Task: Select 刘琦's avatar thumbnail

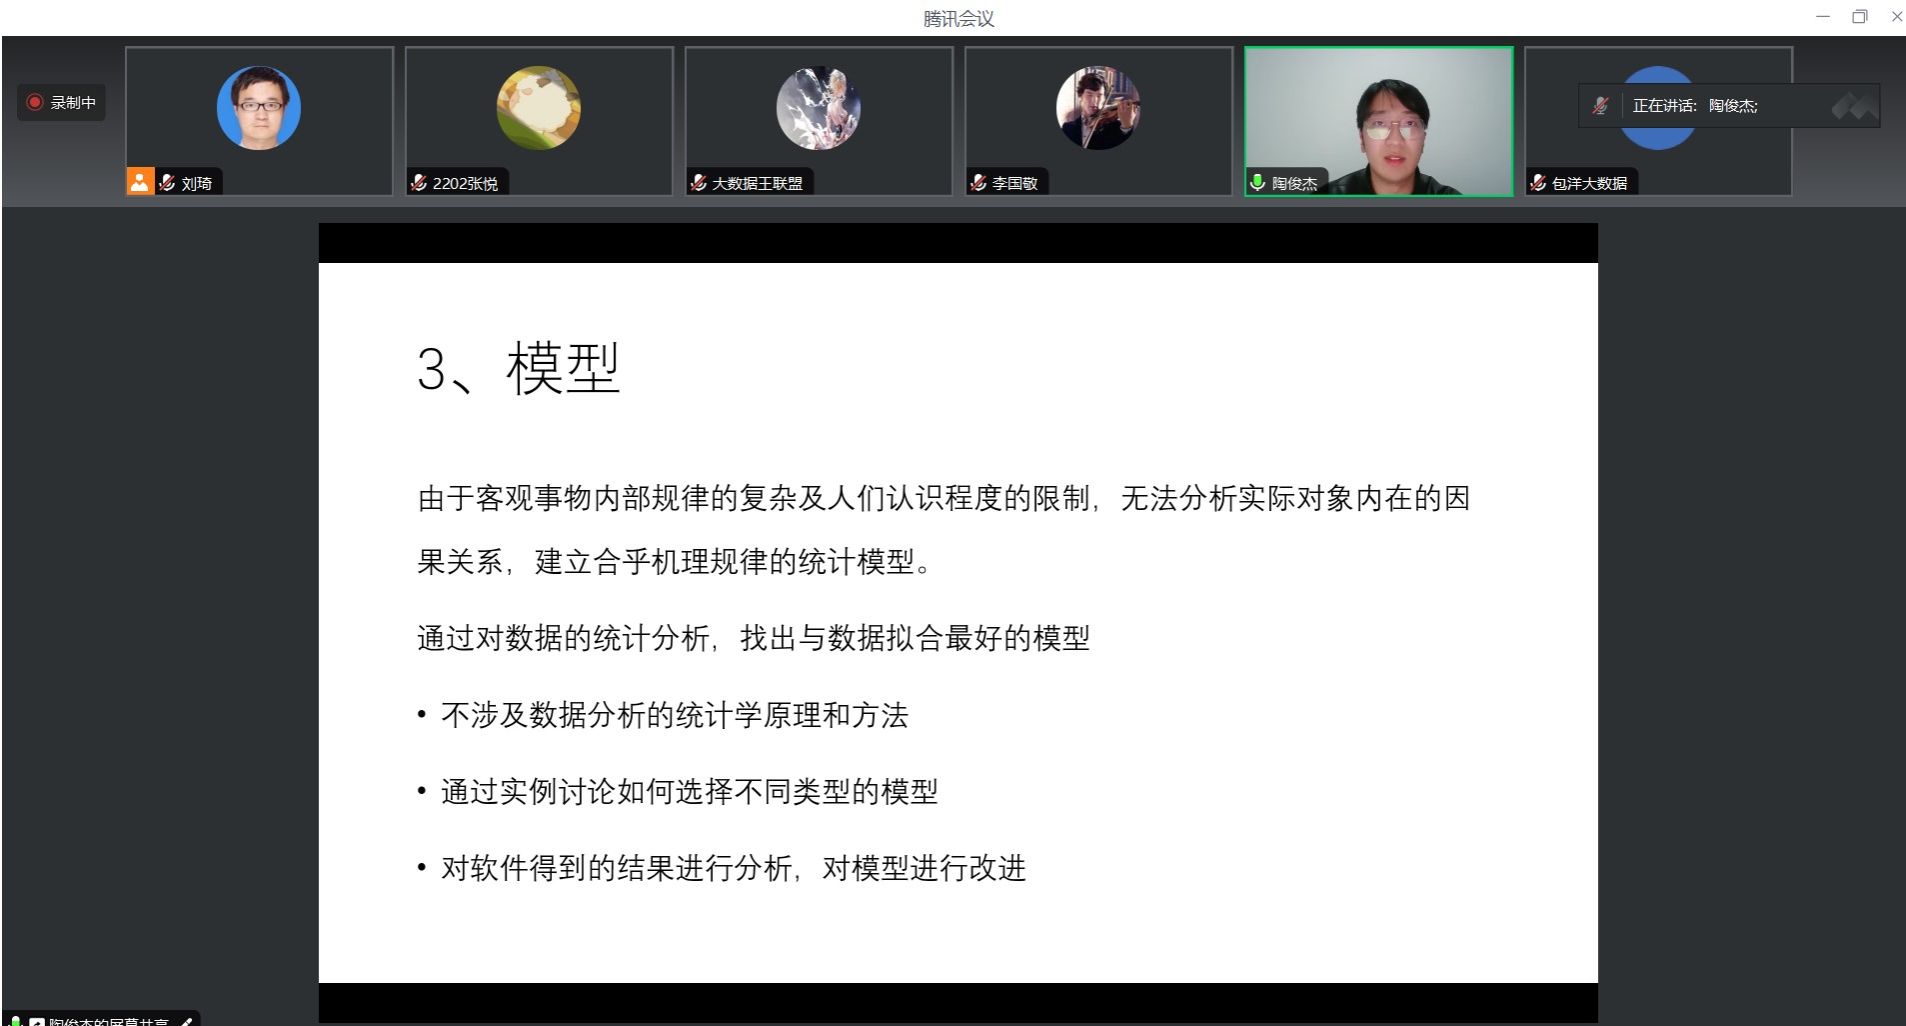Action: click(258, 108)
